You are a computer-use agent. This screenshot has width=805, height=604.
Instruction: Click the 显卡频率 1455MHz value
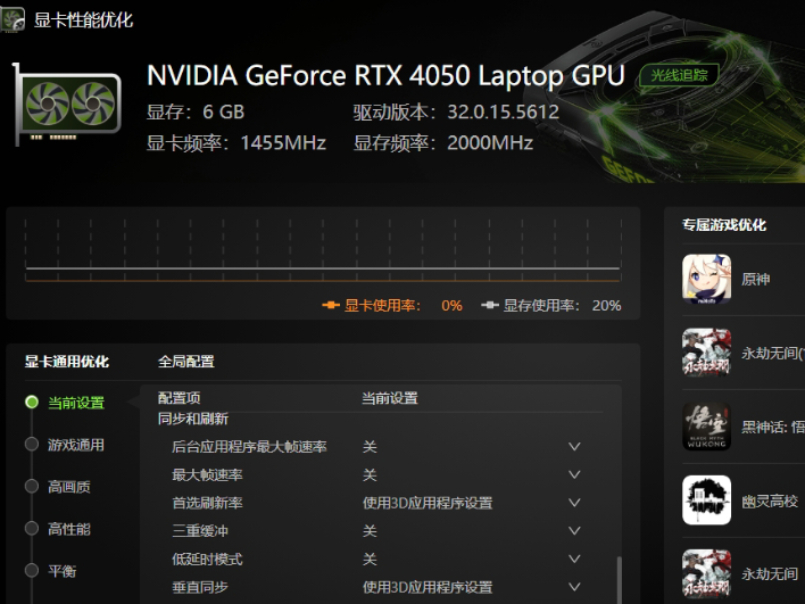tap(283, 143)
